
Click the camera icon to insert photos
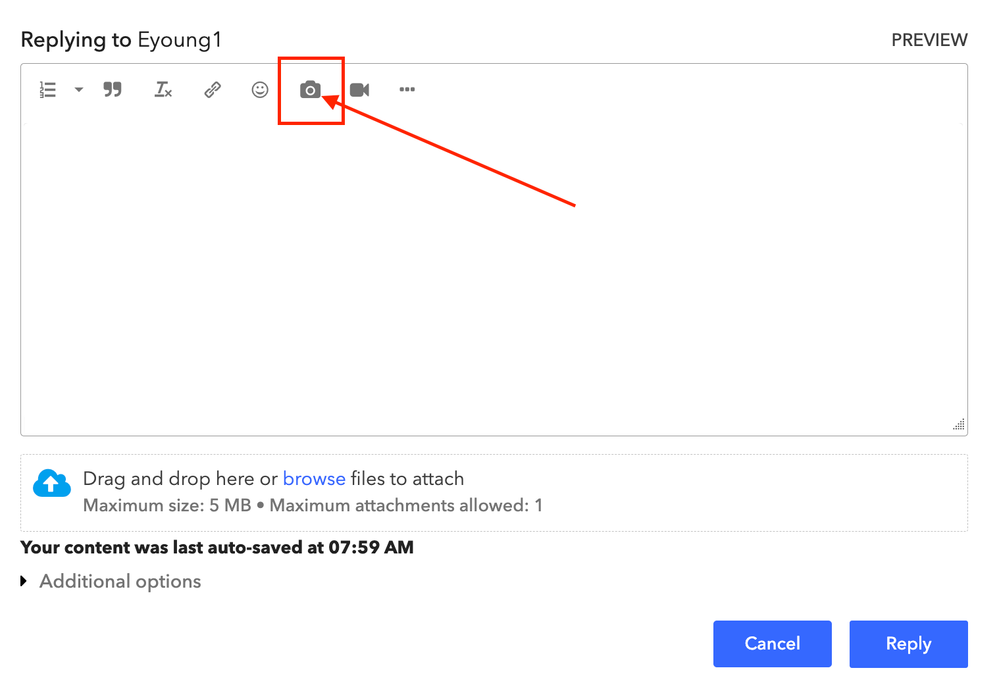click(x=310, y=90)
